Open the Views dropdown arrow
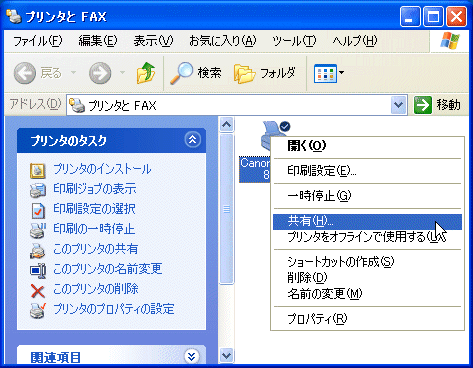This screenshot has width=473, height=368. [341, 72]
